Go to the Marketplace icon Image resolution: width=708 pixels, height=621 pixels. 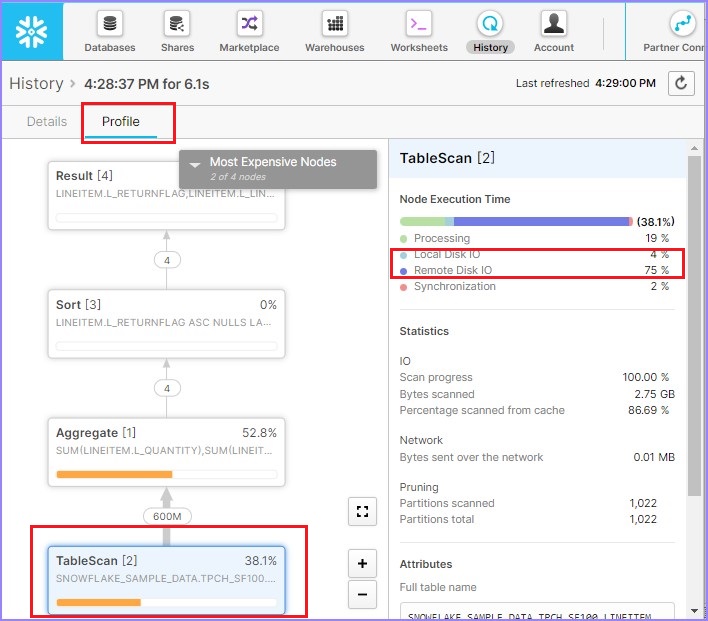pos(249,31)
